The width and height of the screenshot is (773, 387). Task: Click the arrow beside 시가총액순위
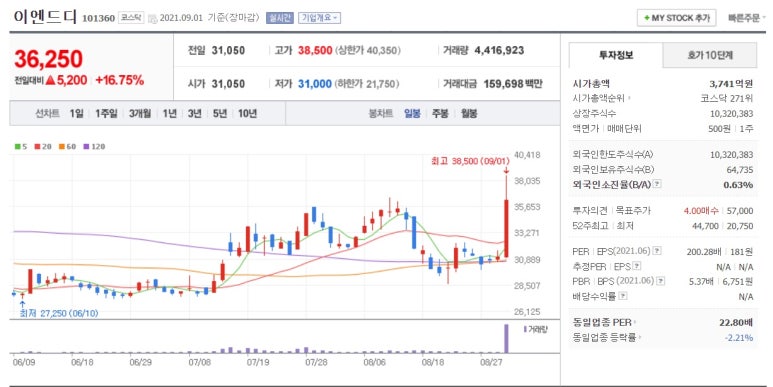coord(630,99)
